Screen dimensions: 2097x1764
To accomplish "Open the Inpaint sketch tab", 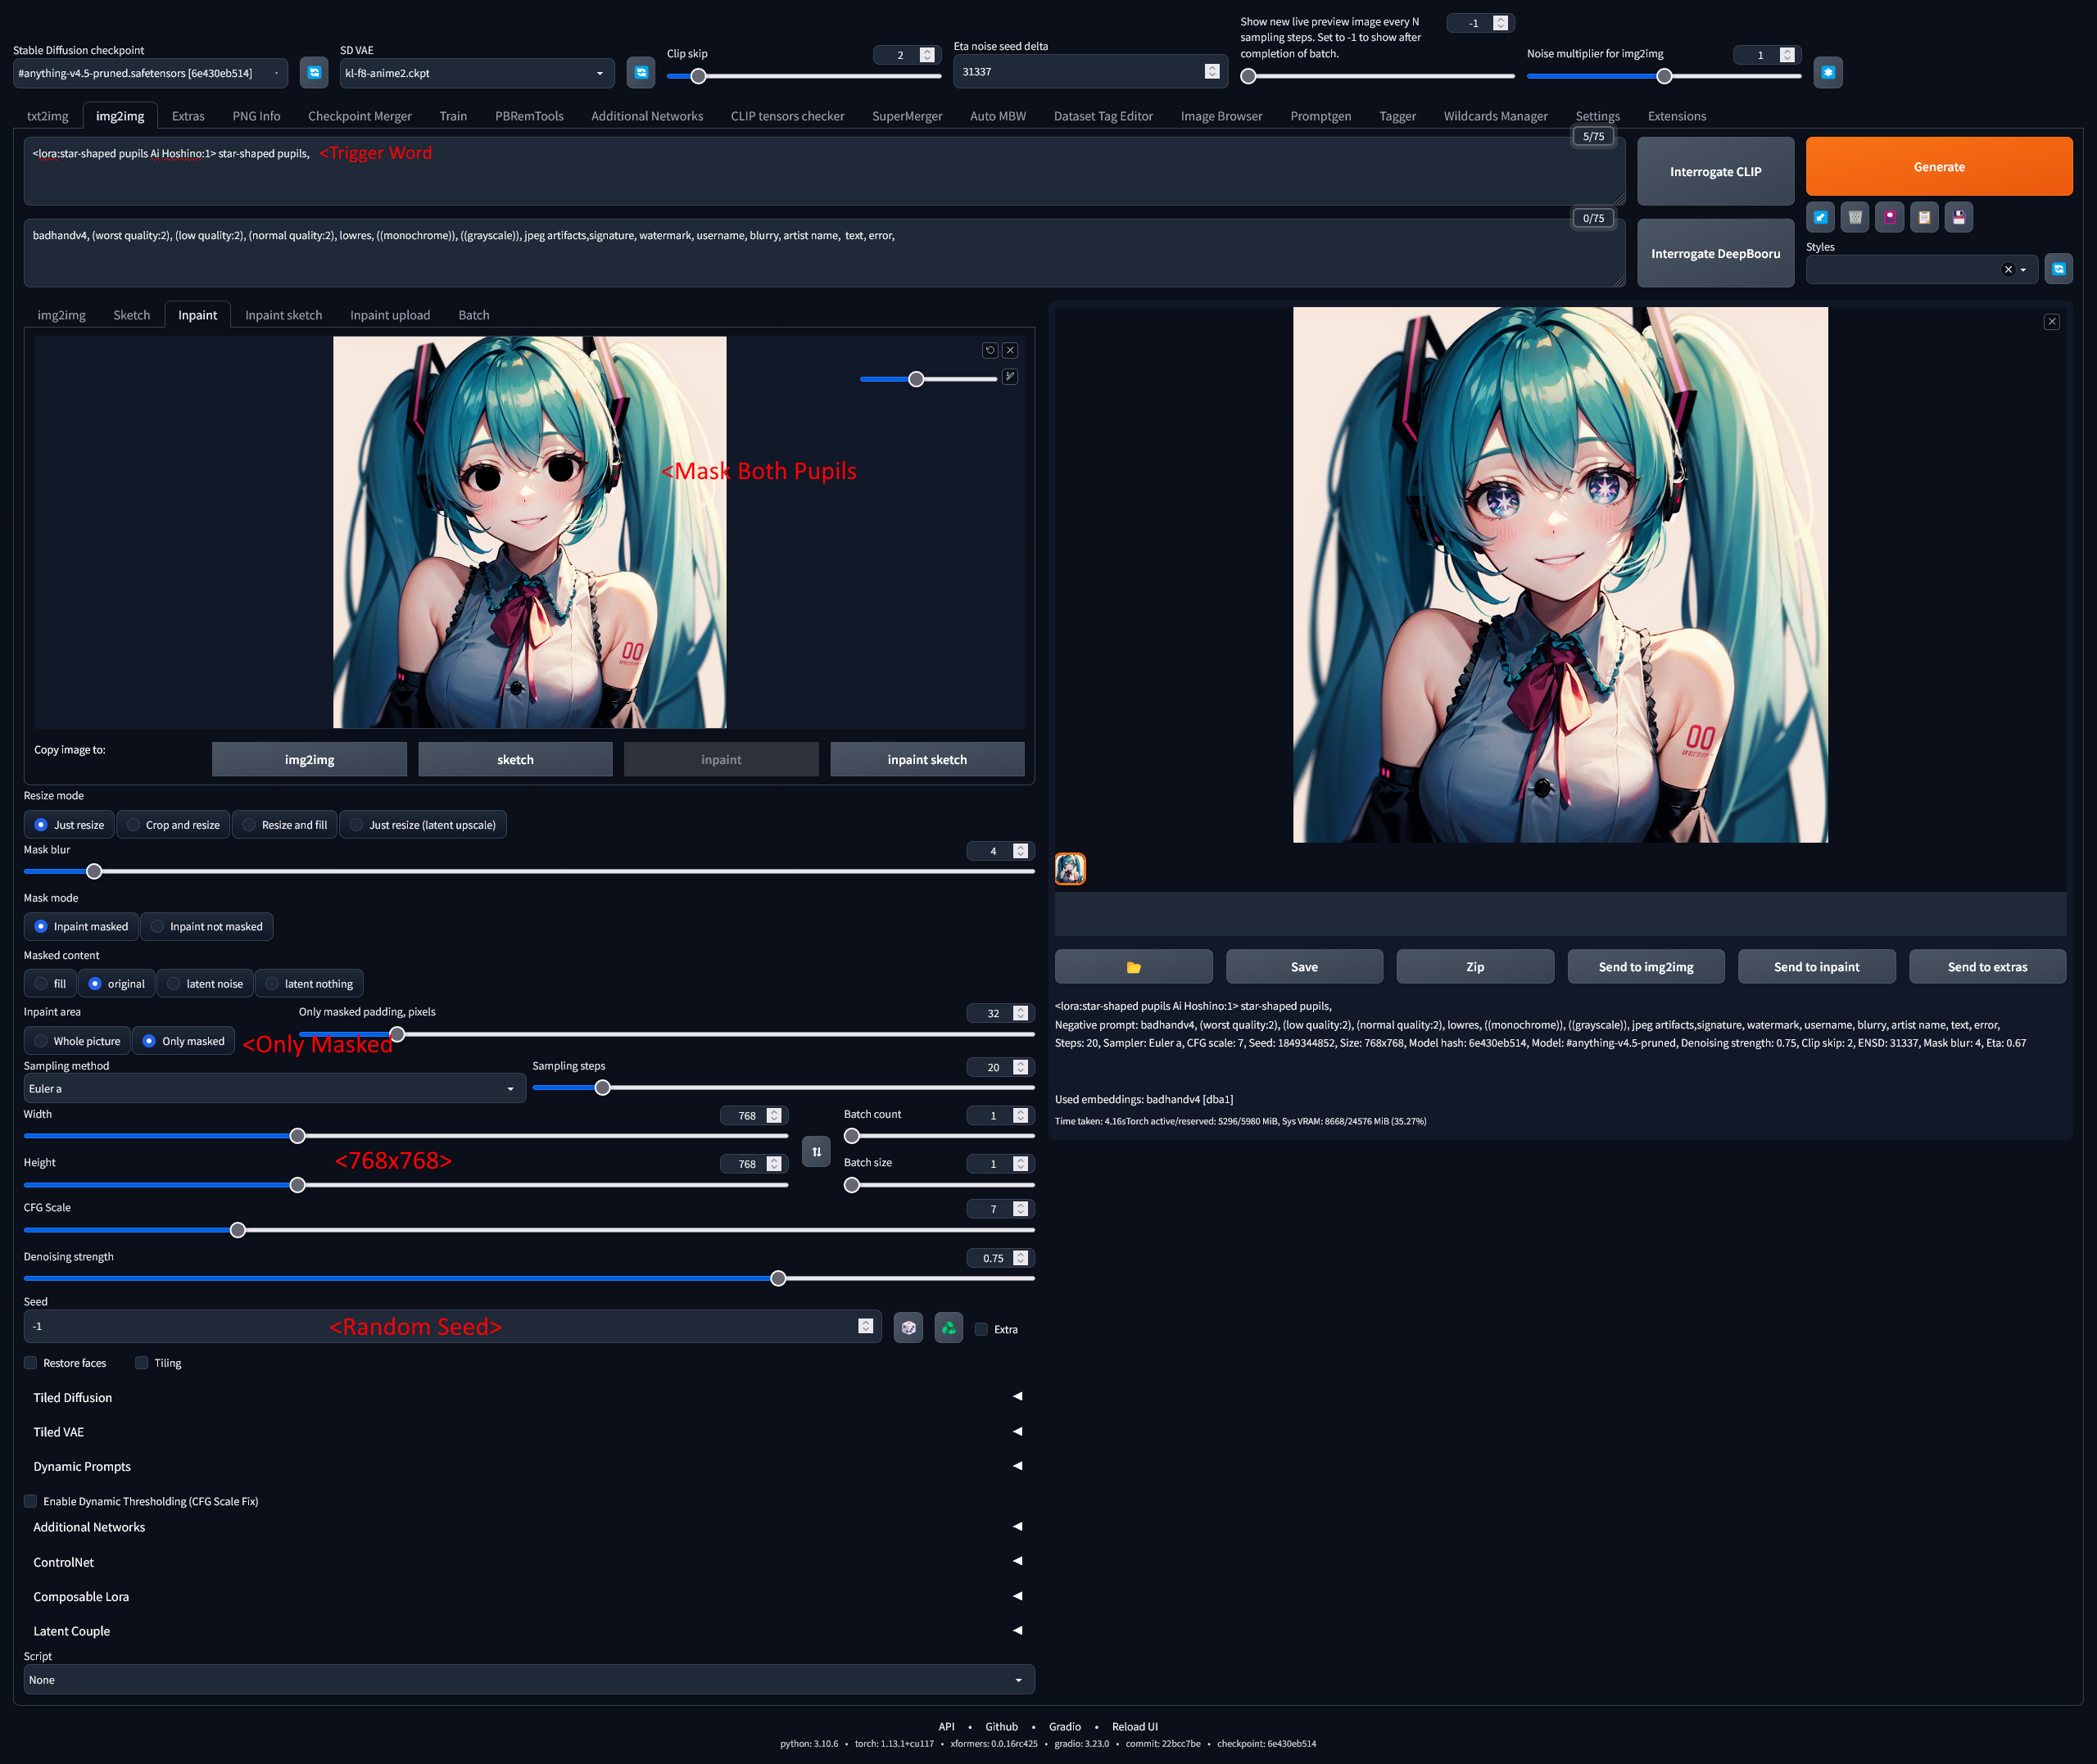I will (x=284, y=315).
